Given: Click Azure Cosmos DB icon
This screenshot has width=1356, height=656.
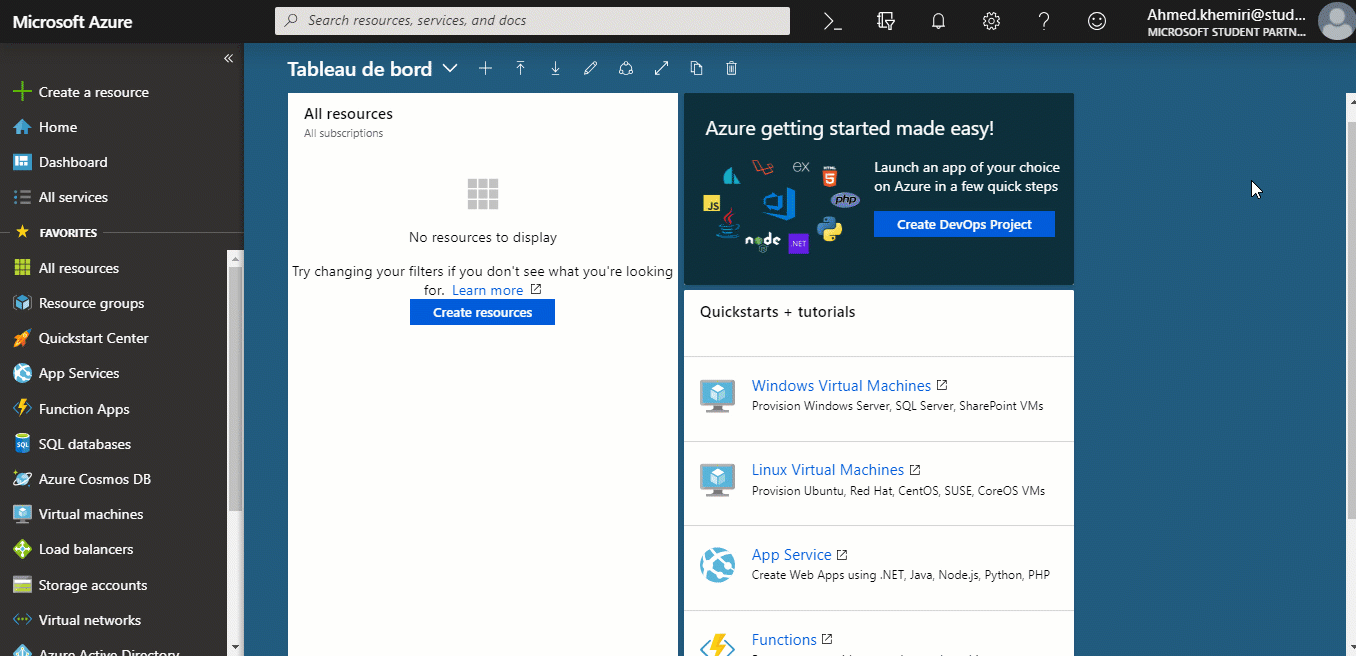Looking at the screenshot, I should (22, 479).
